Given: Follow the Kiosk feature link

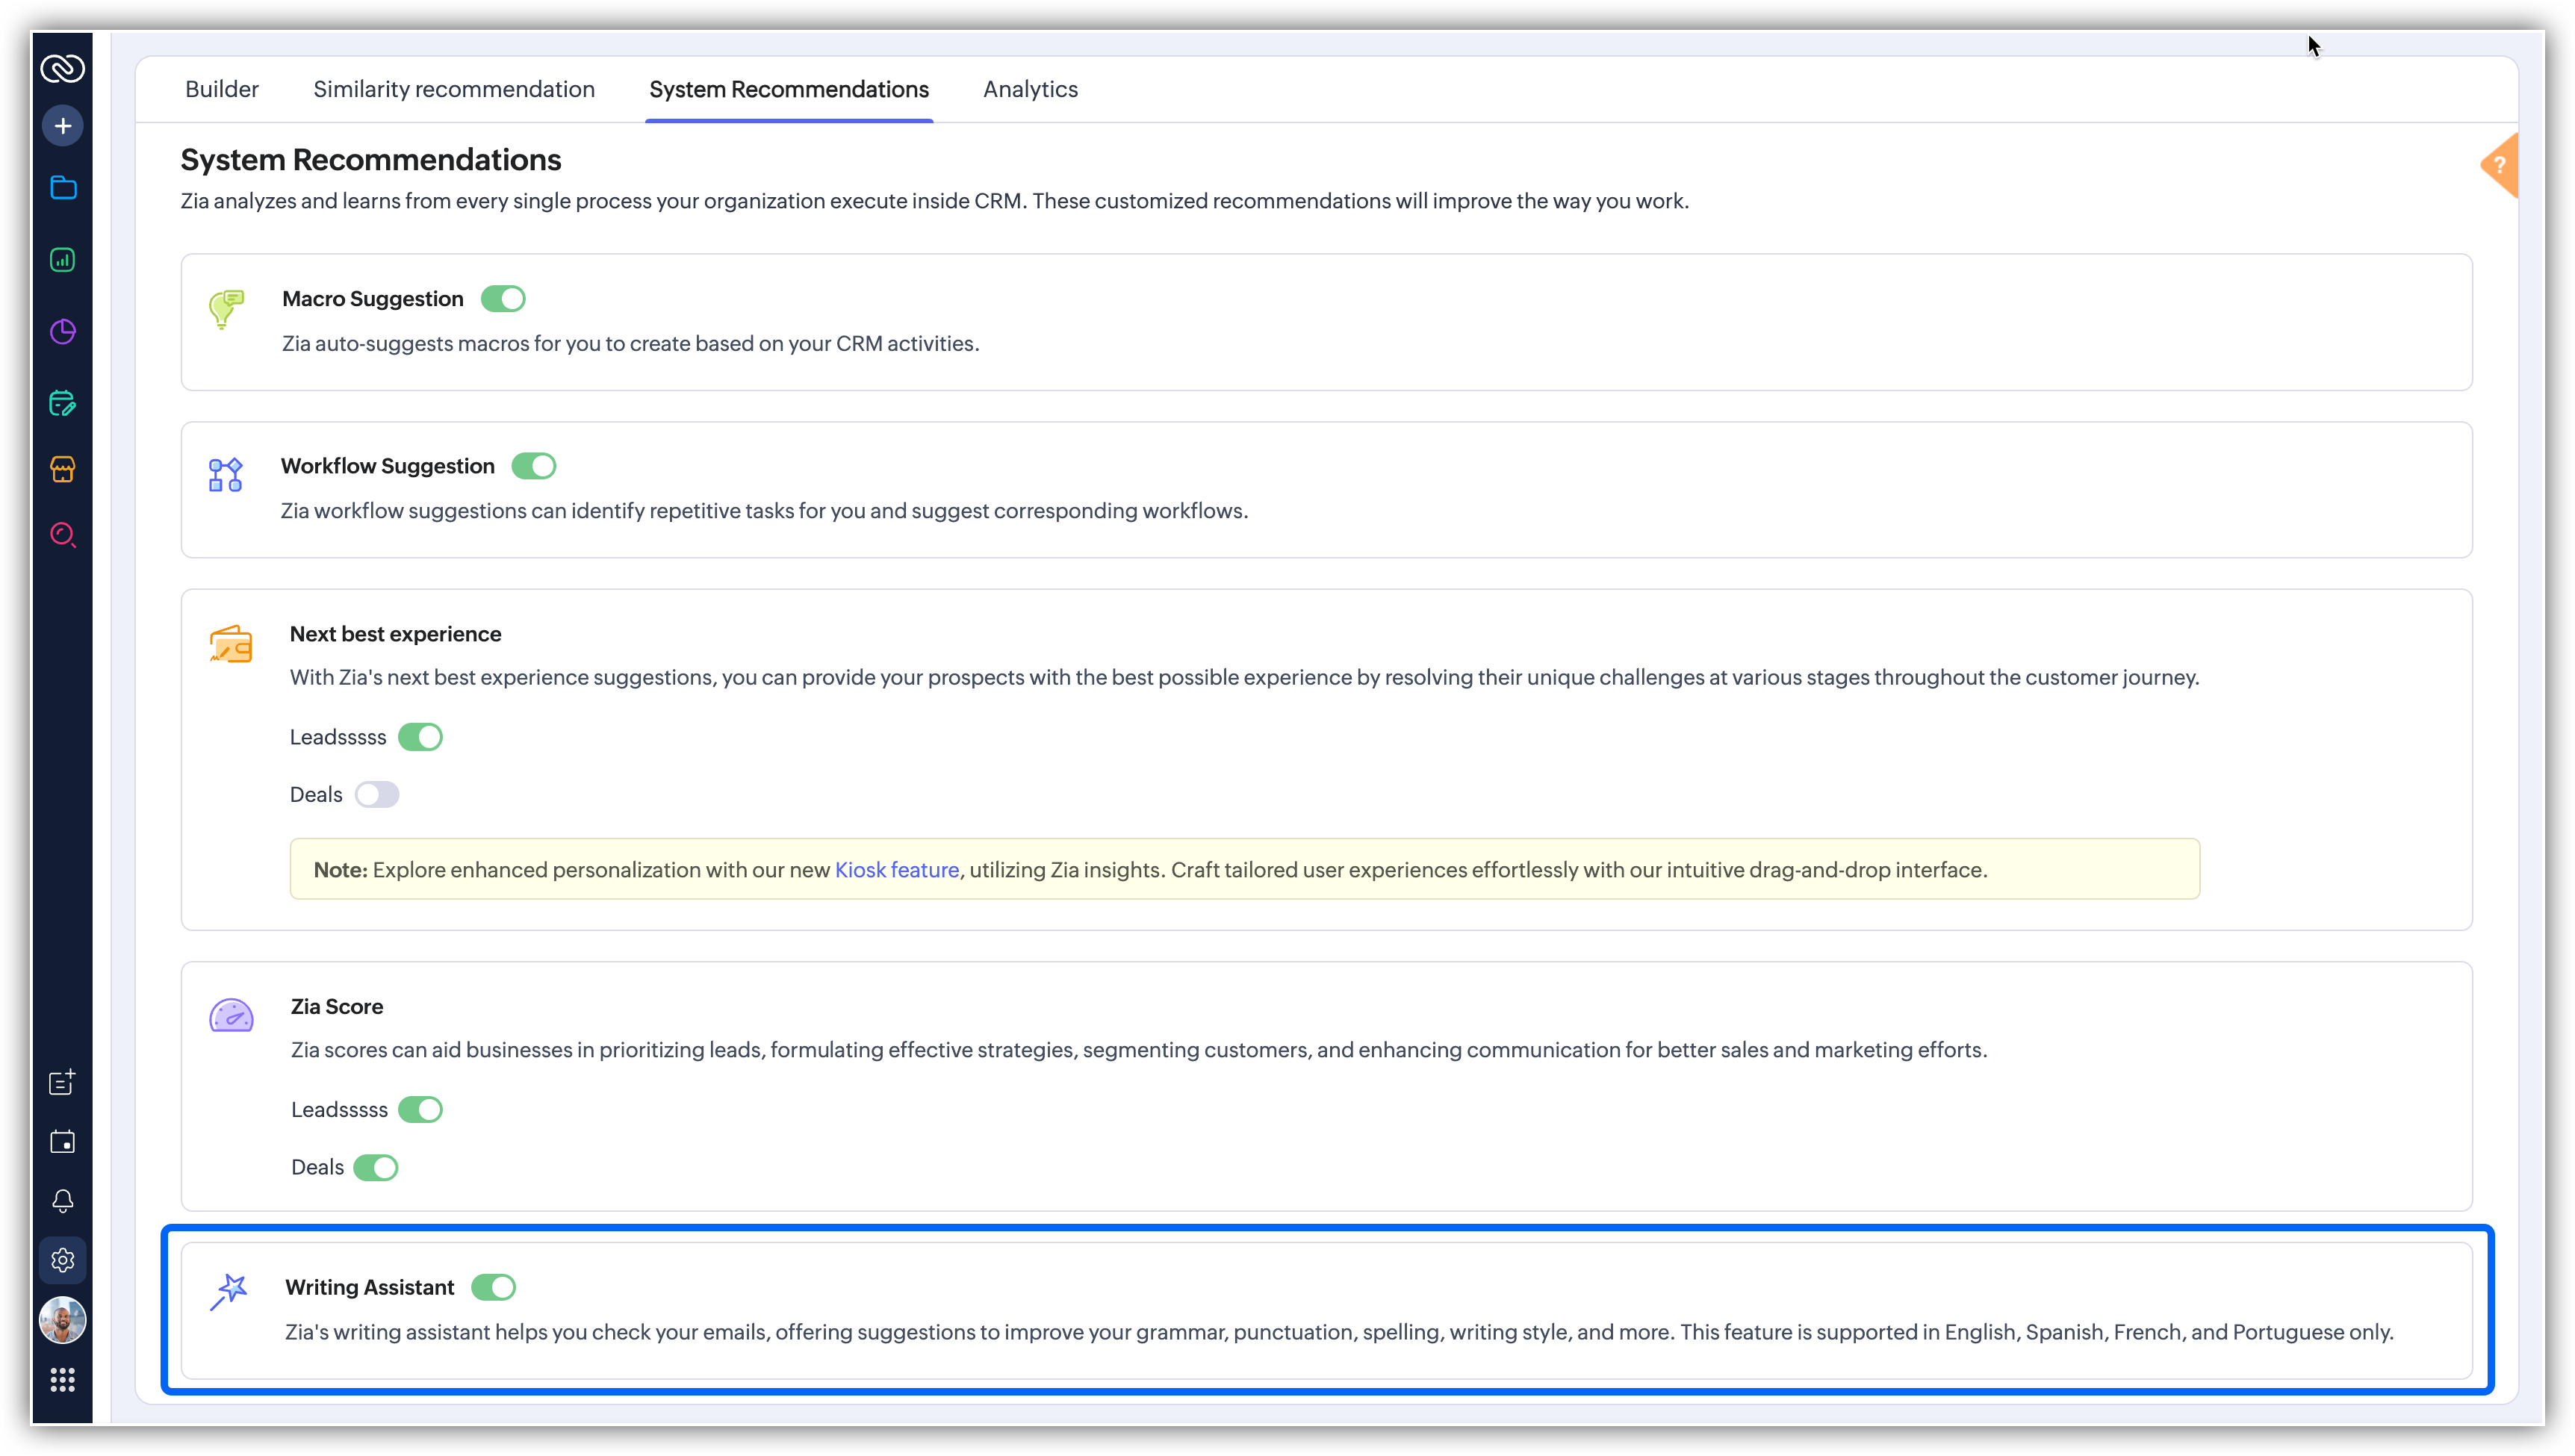Looking at the screenshot, I should (896, 870).
